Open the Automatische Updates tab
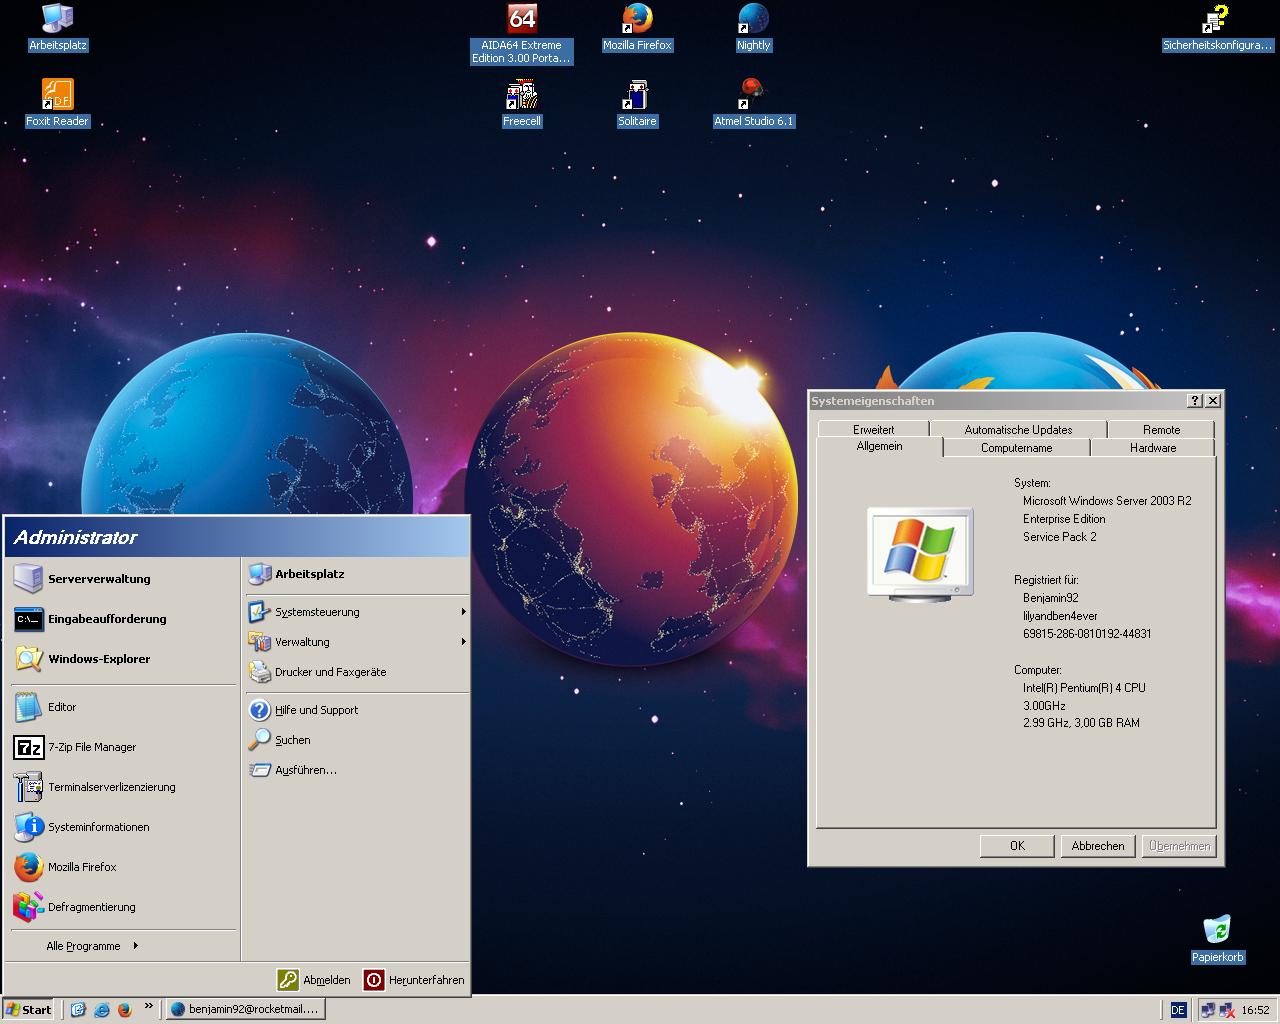Viewport: 1280px width, 1024px height. [1017, 430]
